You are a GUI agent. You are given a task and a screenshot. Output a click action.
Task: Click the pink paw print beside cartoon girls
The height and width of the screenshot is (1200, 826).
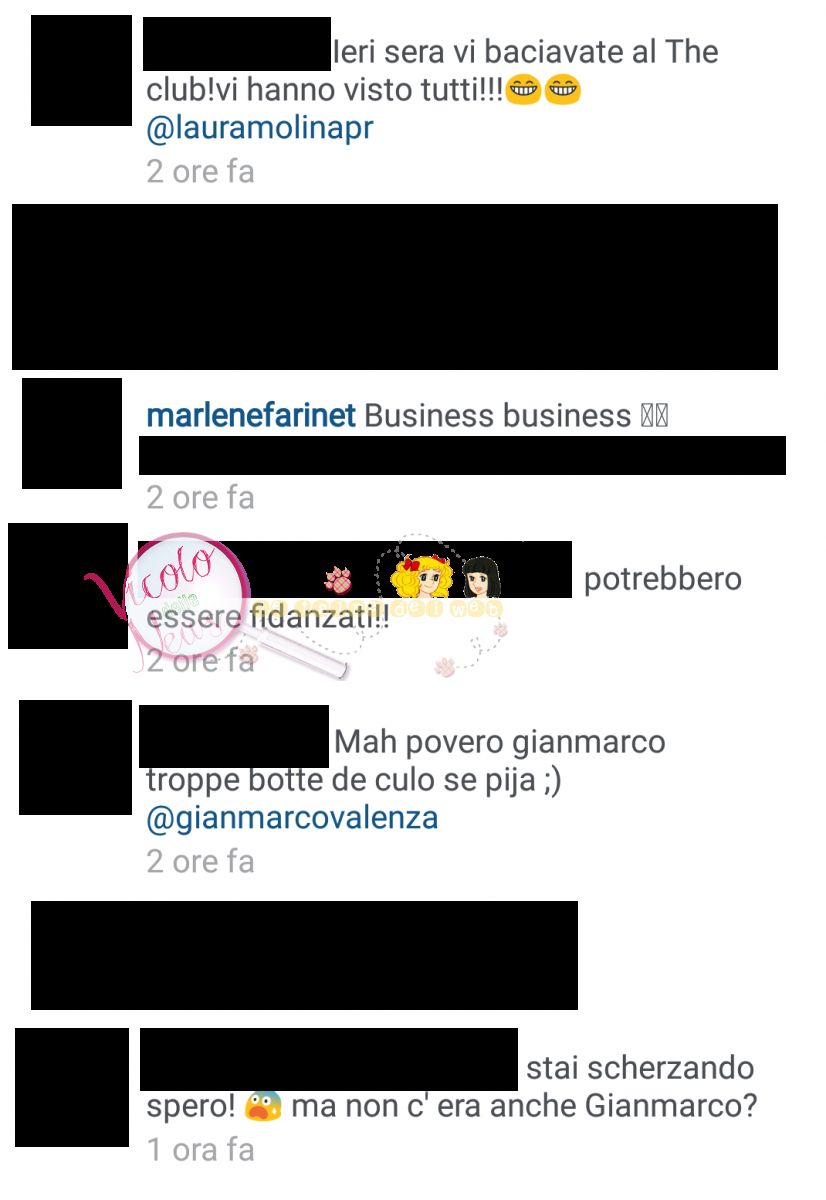[x=339, y=580]
